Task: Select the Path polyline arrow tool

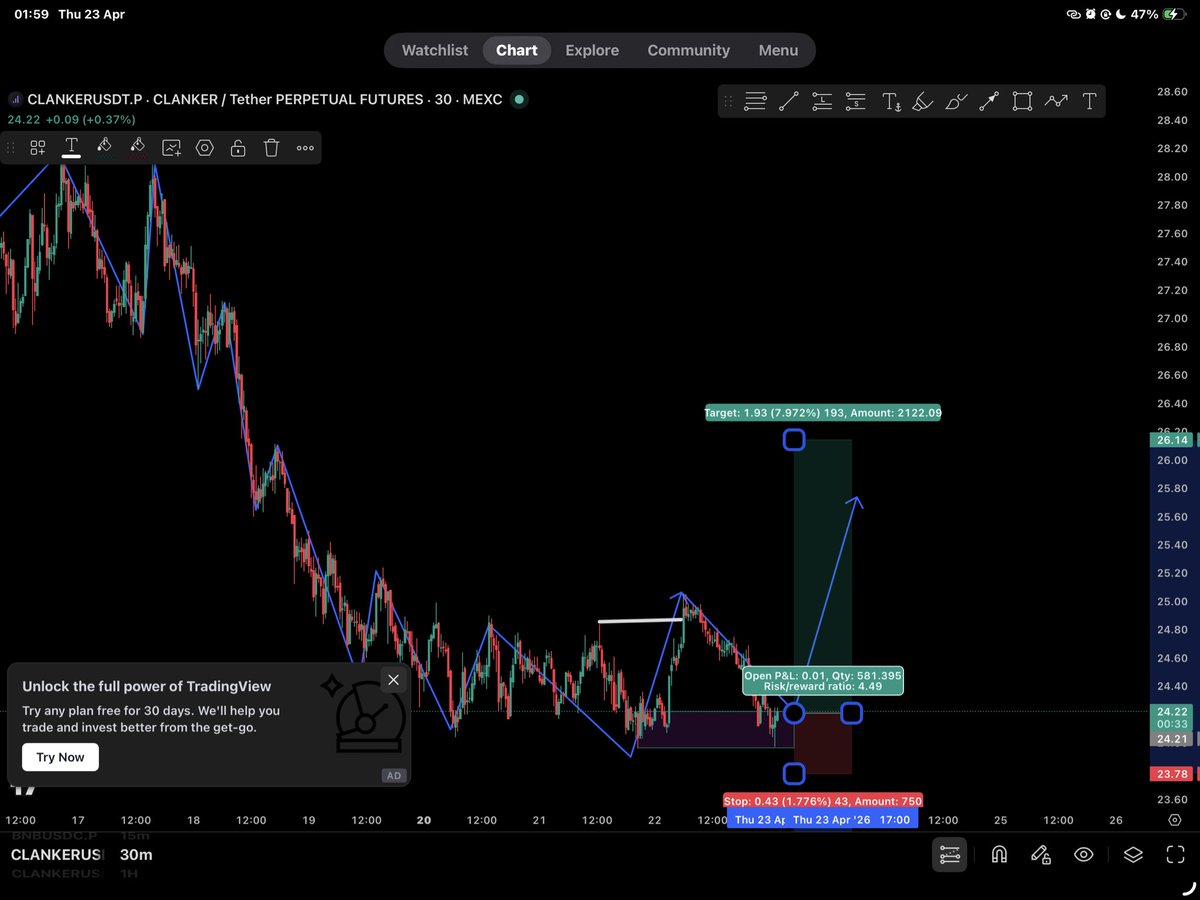Action: [x=1056, y=101]
